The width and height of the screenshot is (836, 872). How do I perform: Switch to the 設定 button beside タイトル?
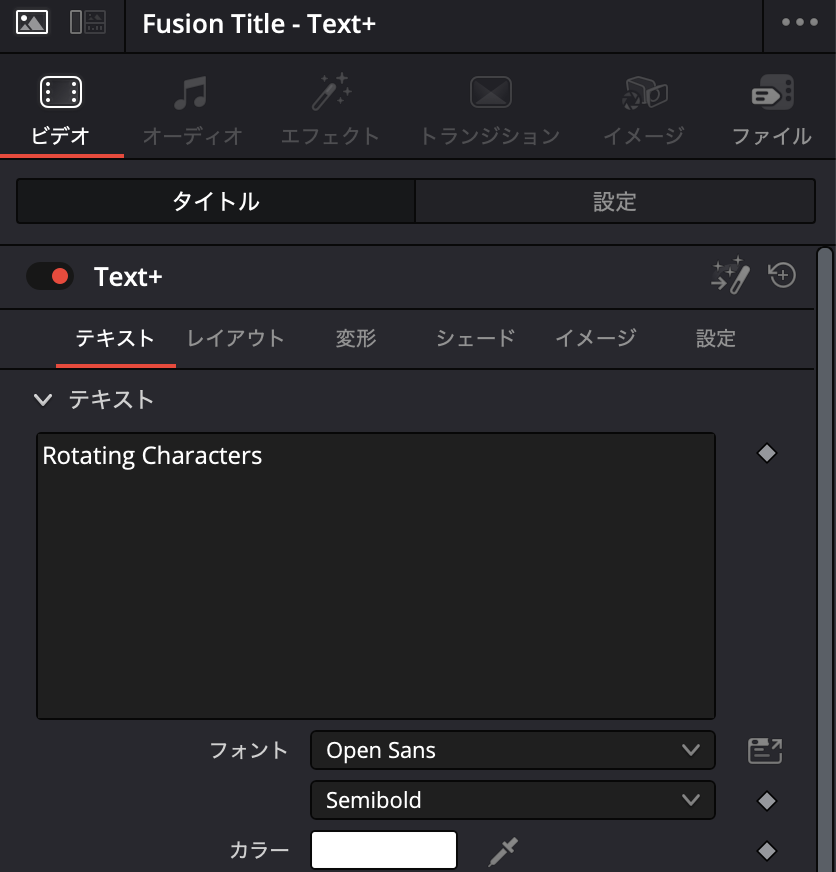pyautogui.click(x=615, y=201)
